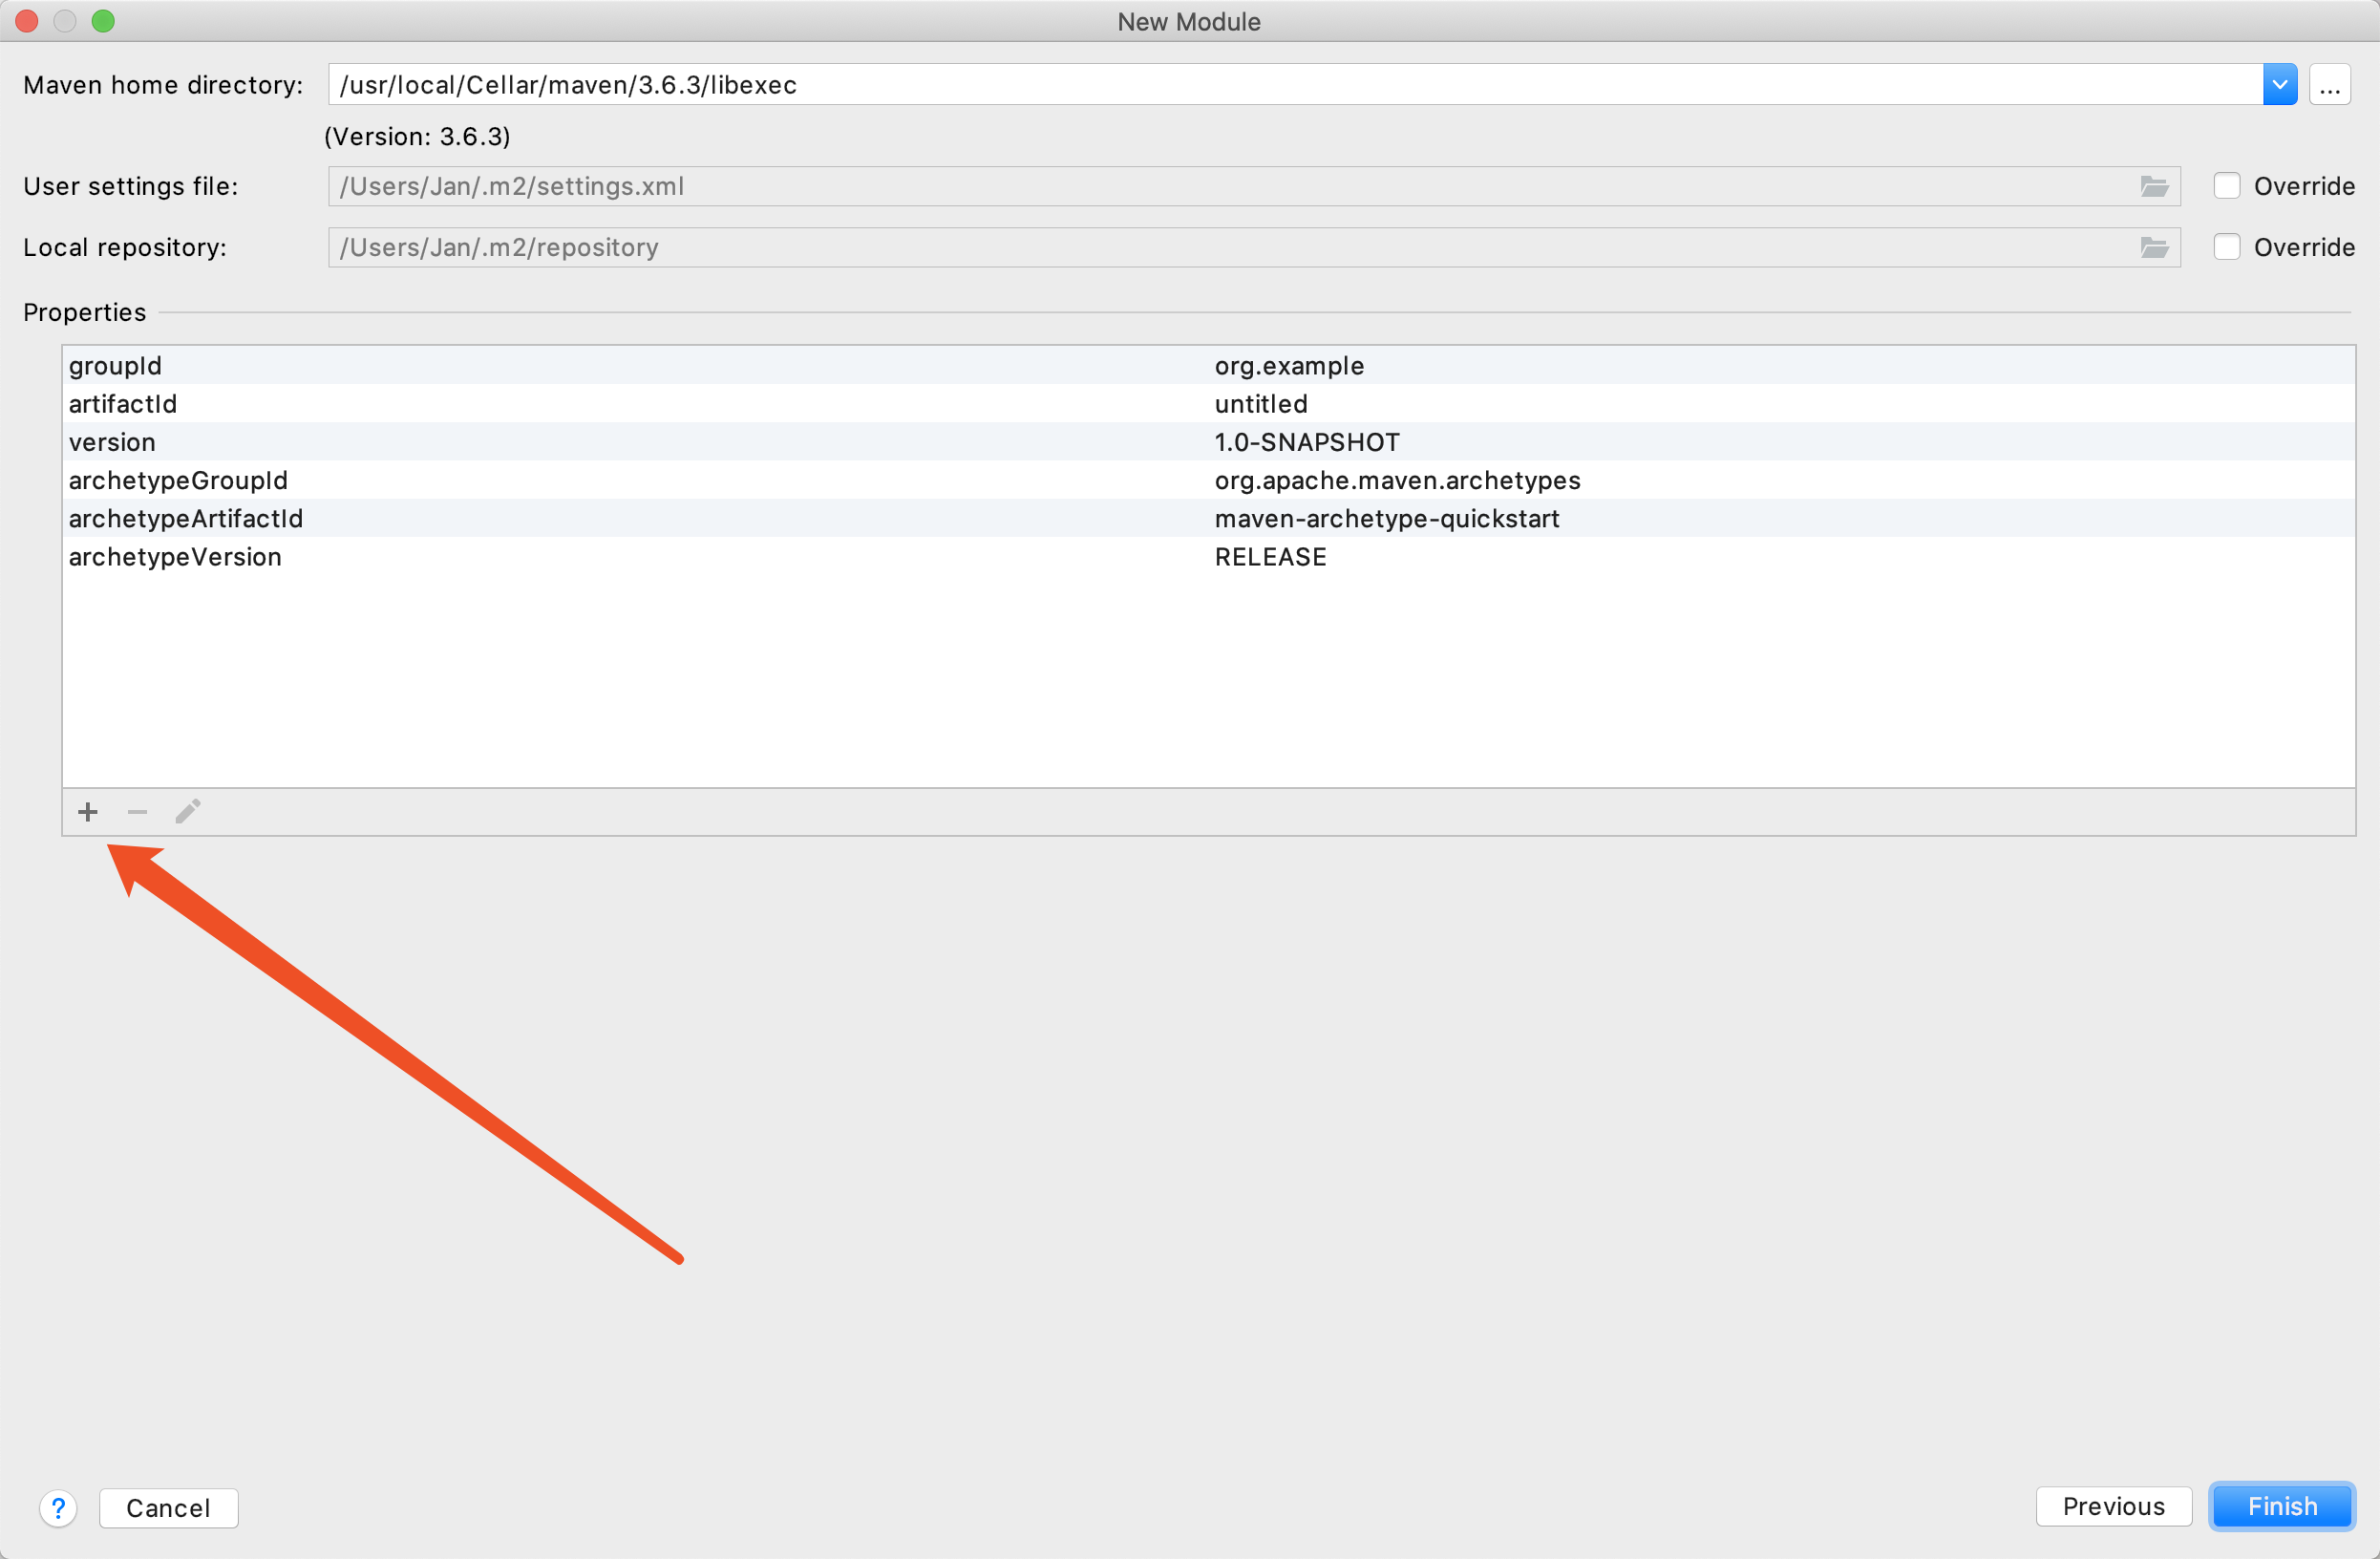Browse Maven home with the ellipsis button
The width and height of the screenshot is (2380, 1559).
click(2329, 85)
